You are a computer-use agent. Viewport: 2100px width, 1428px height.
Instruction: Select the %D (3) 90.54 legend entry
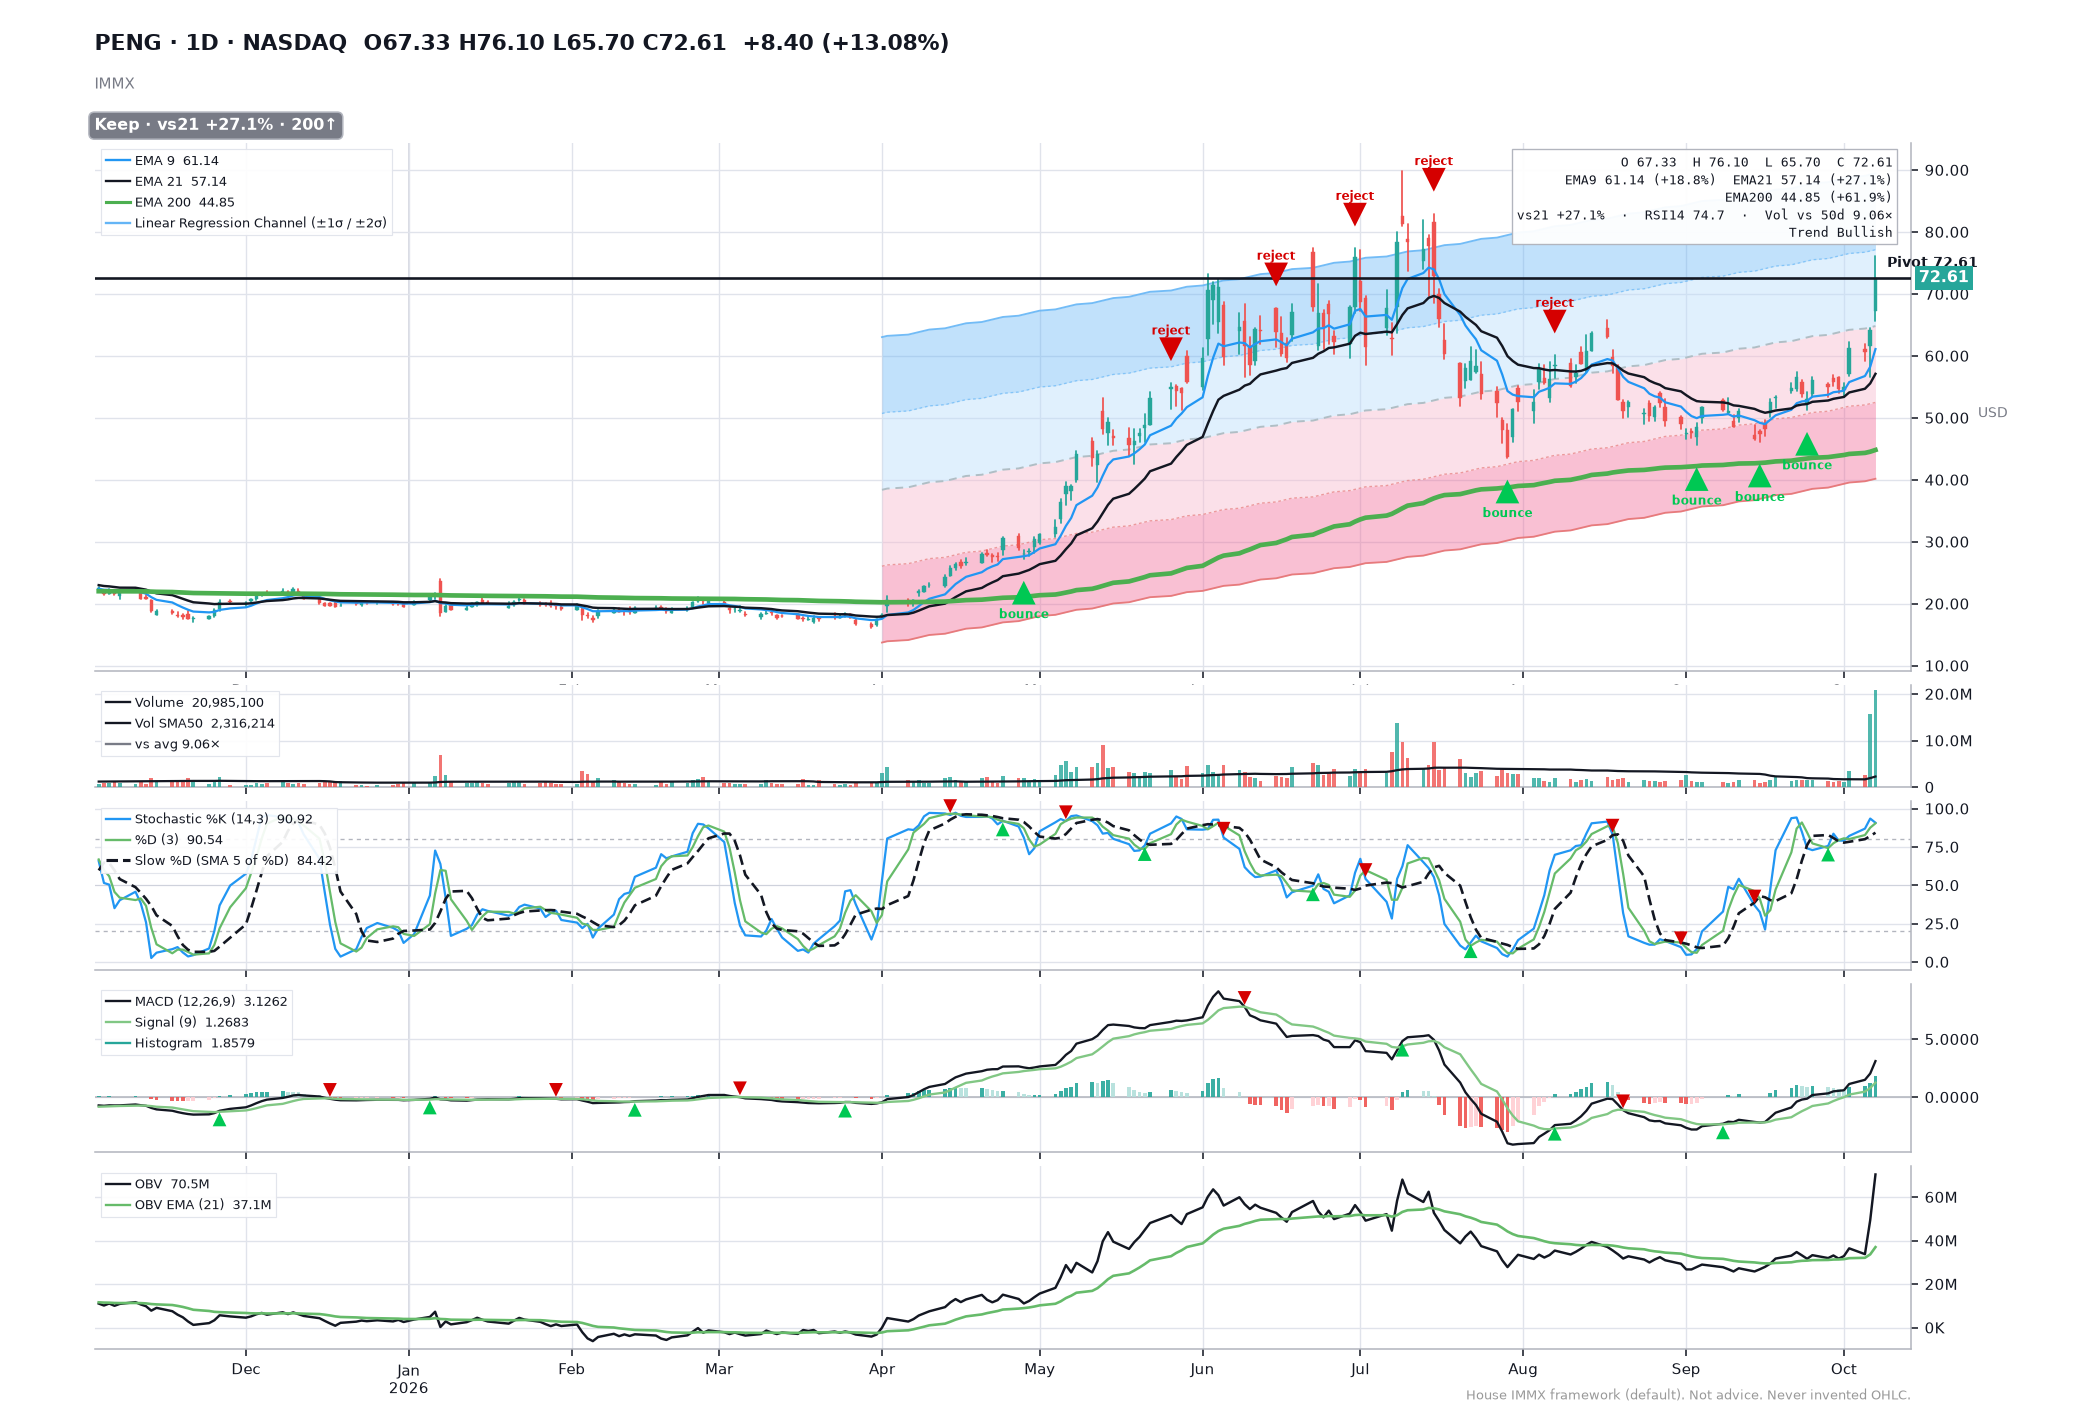pos(164,840)
